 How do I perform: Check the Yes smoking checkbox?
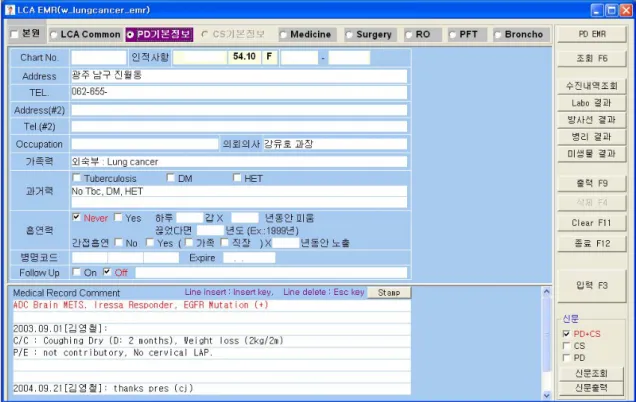coord(118,217)
